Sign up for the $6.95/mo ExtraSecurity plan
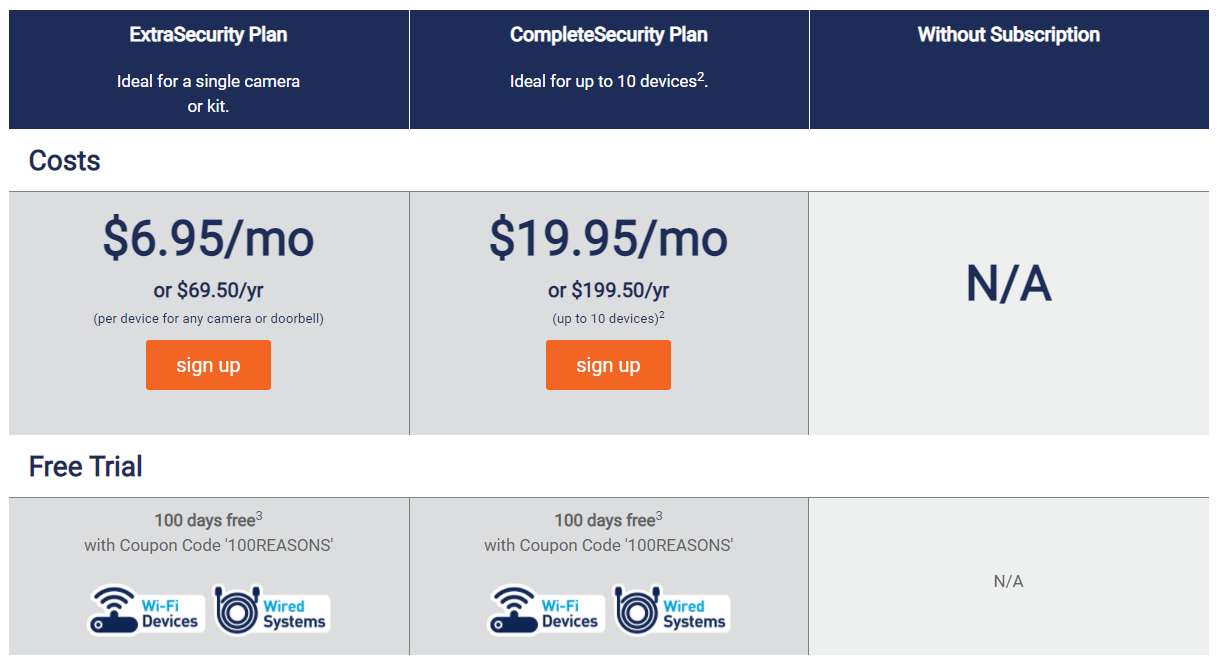Image resolution: width=1221 pixels, height=668 pixels. coord(208,365)
